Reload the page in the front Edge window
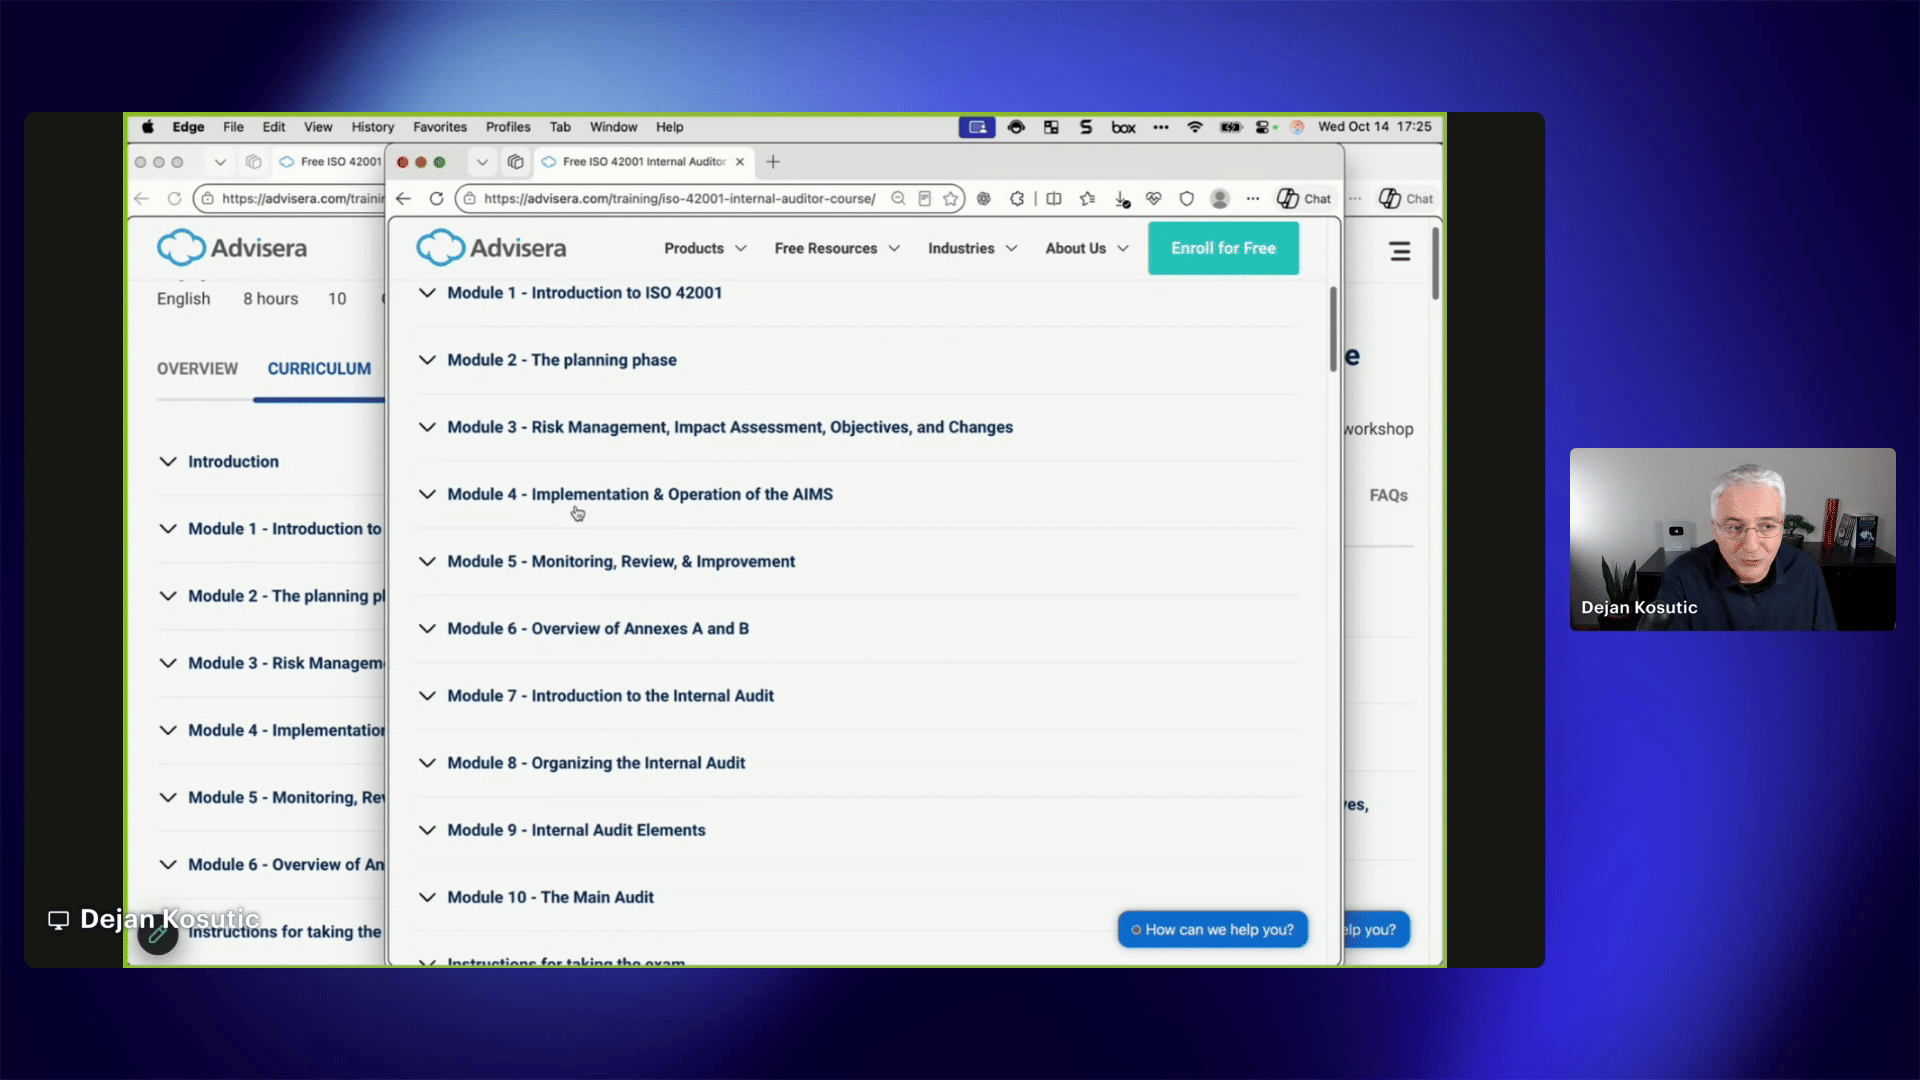Viewport: 1920px width, 1080px height. point(436,199)
